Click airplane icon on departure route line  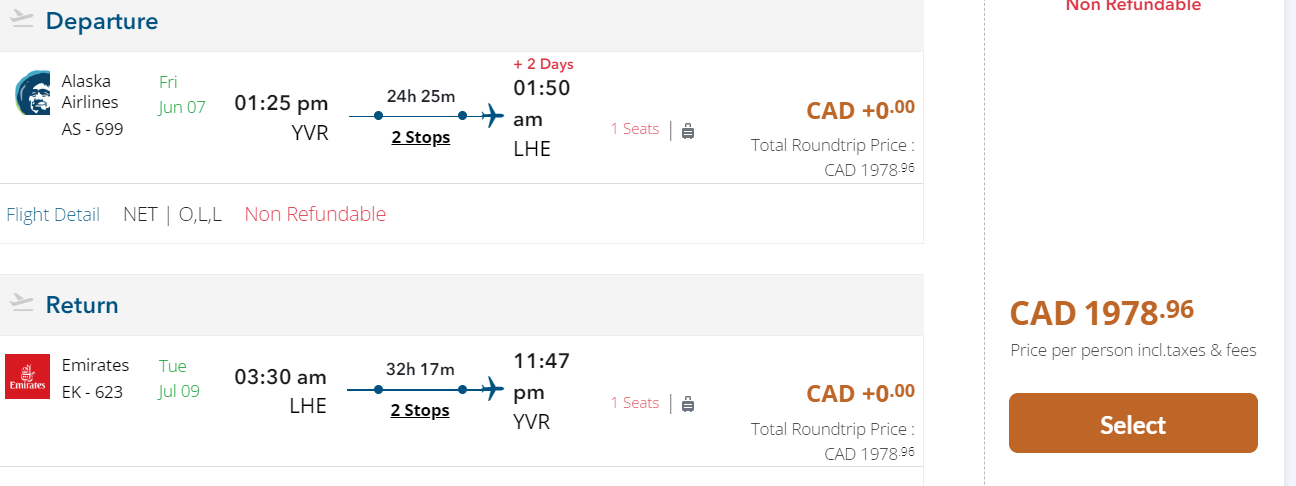point(492,116)
